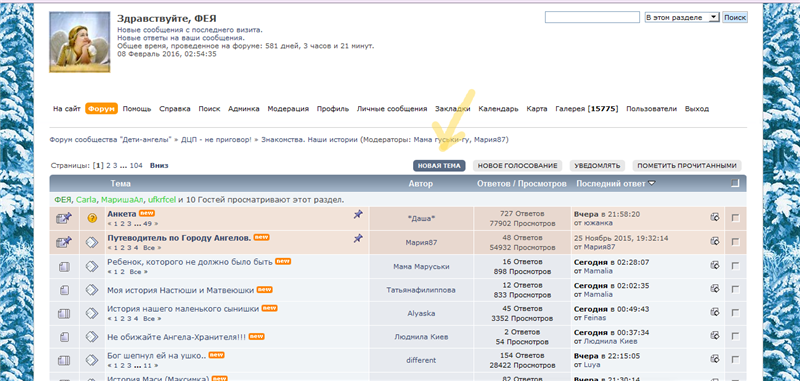Show all pages via 'Все' under Ребенок, которого
The height and width of the screenshot is (381, 800).
pos(135,271)
